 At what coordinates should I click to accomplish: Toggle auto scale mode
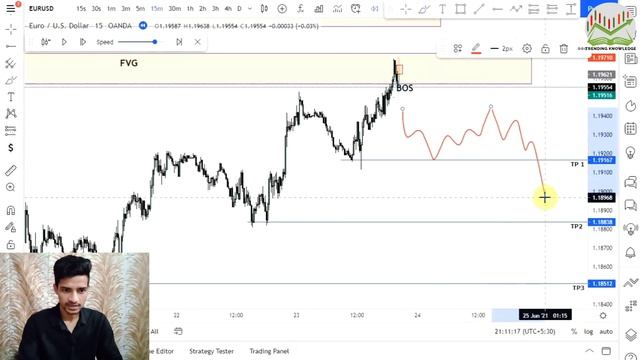tap(606, 331)
